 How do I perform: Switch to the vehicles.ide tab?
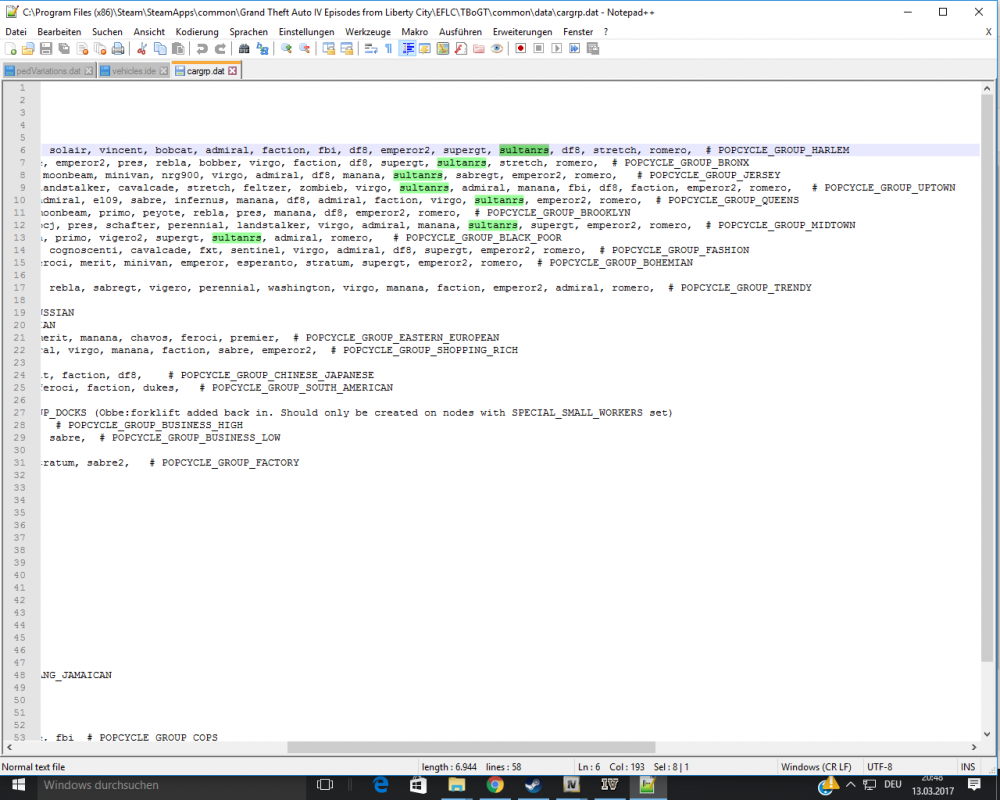(128, 71)
